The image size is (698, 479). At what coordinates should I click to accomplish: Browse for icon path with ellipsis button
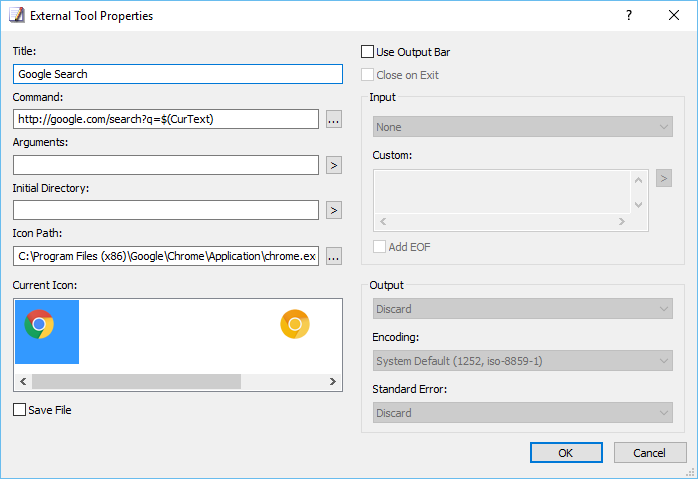pos(334,256)
